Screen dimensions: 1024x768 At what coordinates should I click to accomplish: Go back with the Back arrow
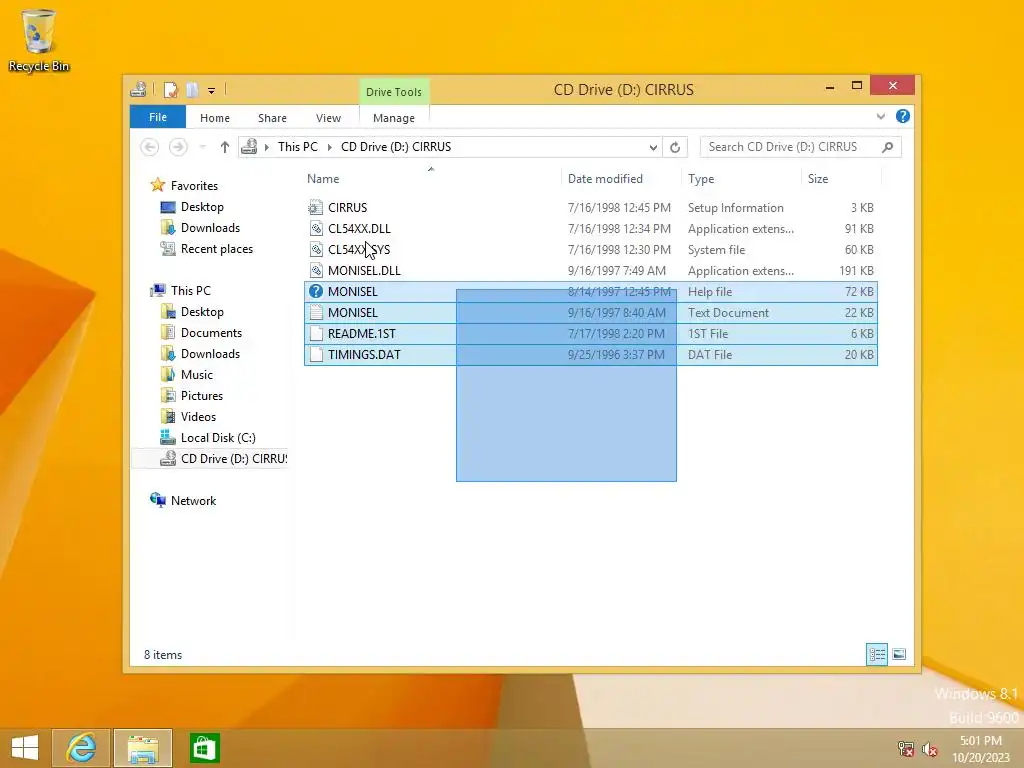[x=150, y=147]
